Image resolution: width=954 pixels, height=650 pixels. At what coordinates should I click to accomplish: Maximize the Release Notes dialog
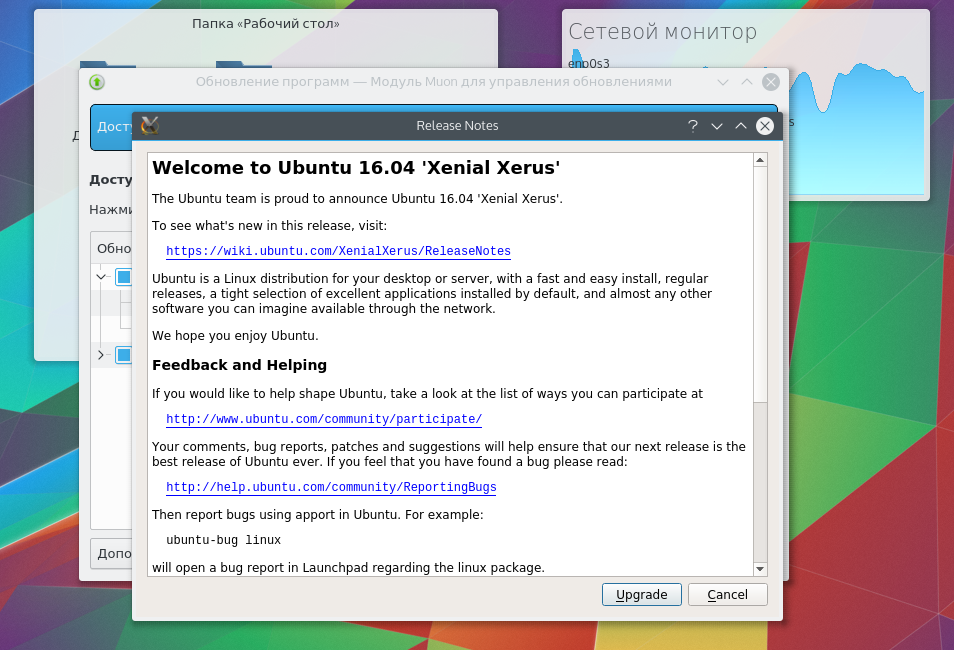(740, 126)
